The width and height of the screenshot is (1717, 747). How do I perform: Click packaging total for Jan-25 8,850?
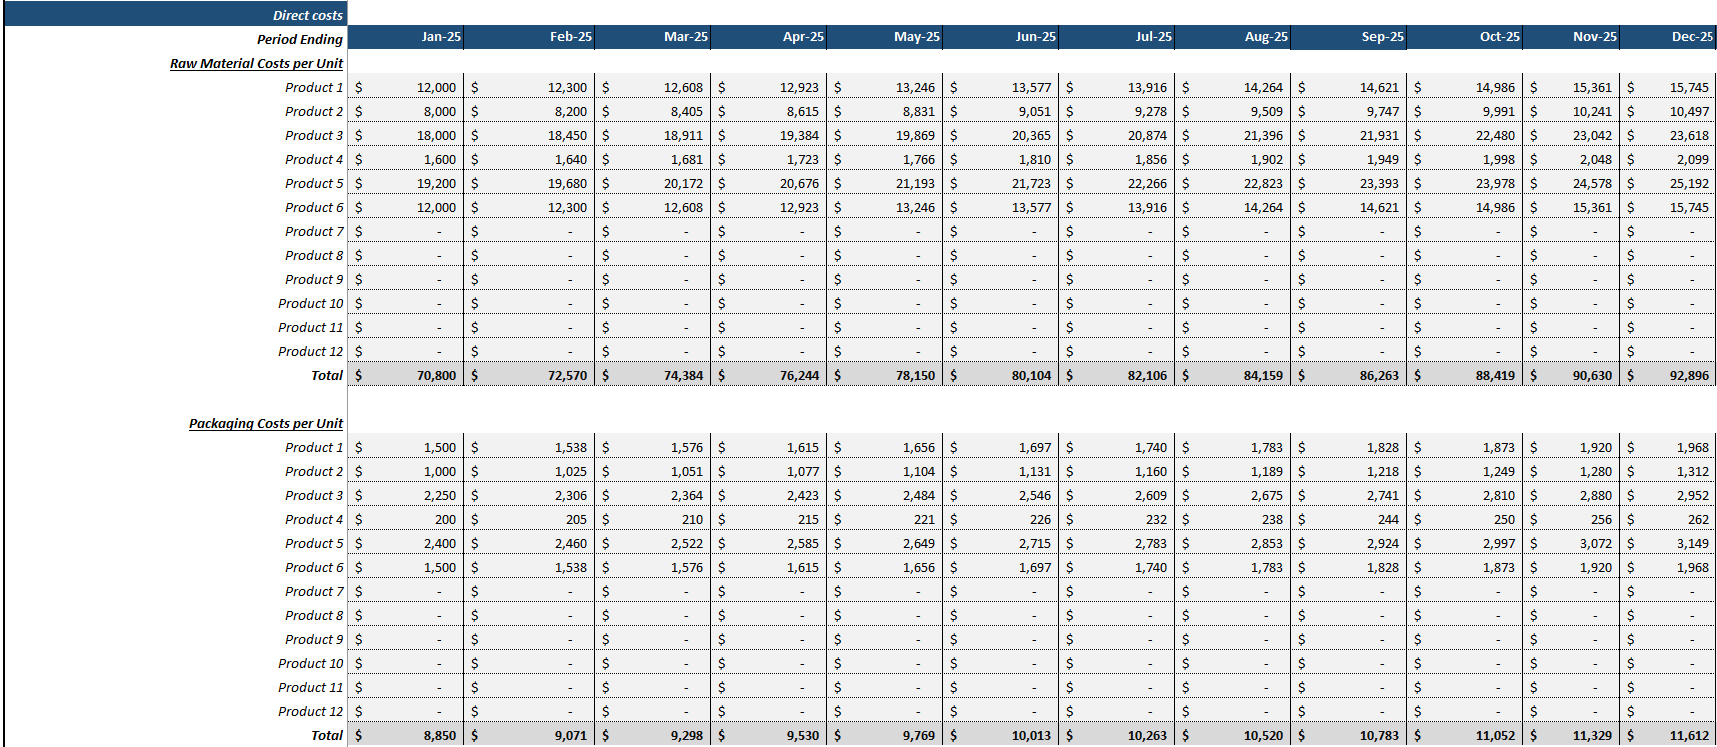tap(406, 735)
